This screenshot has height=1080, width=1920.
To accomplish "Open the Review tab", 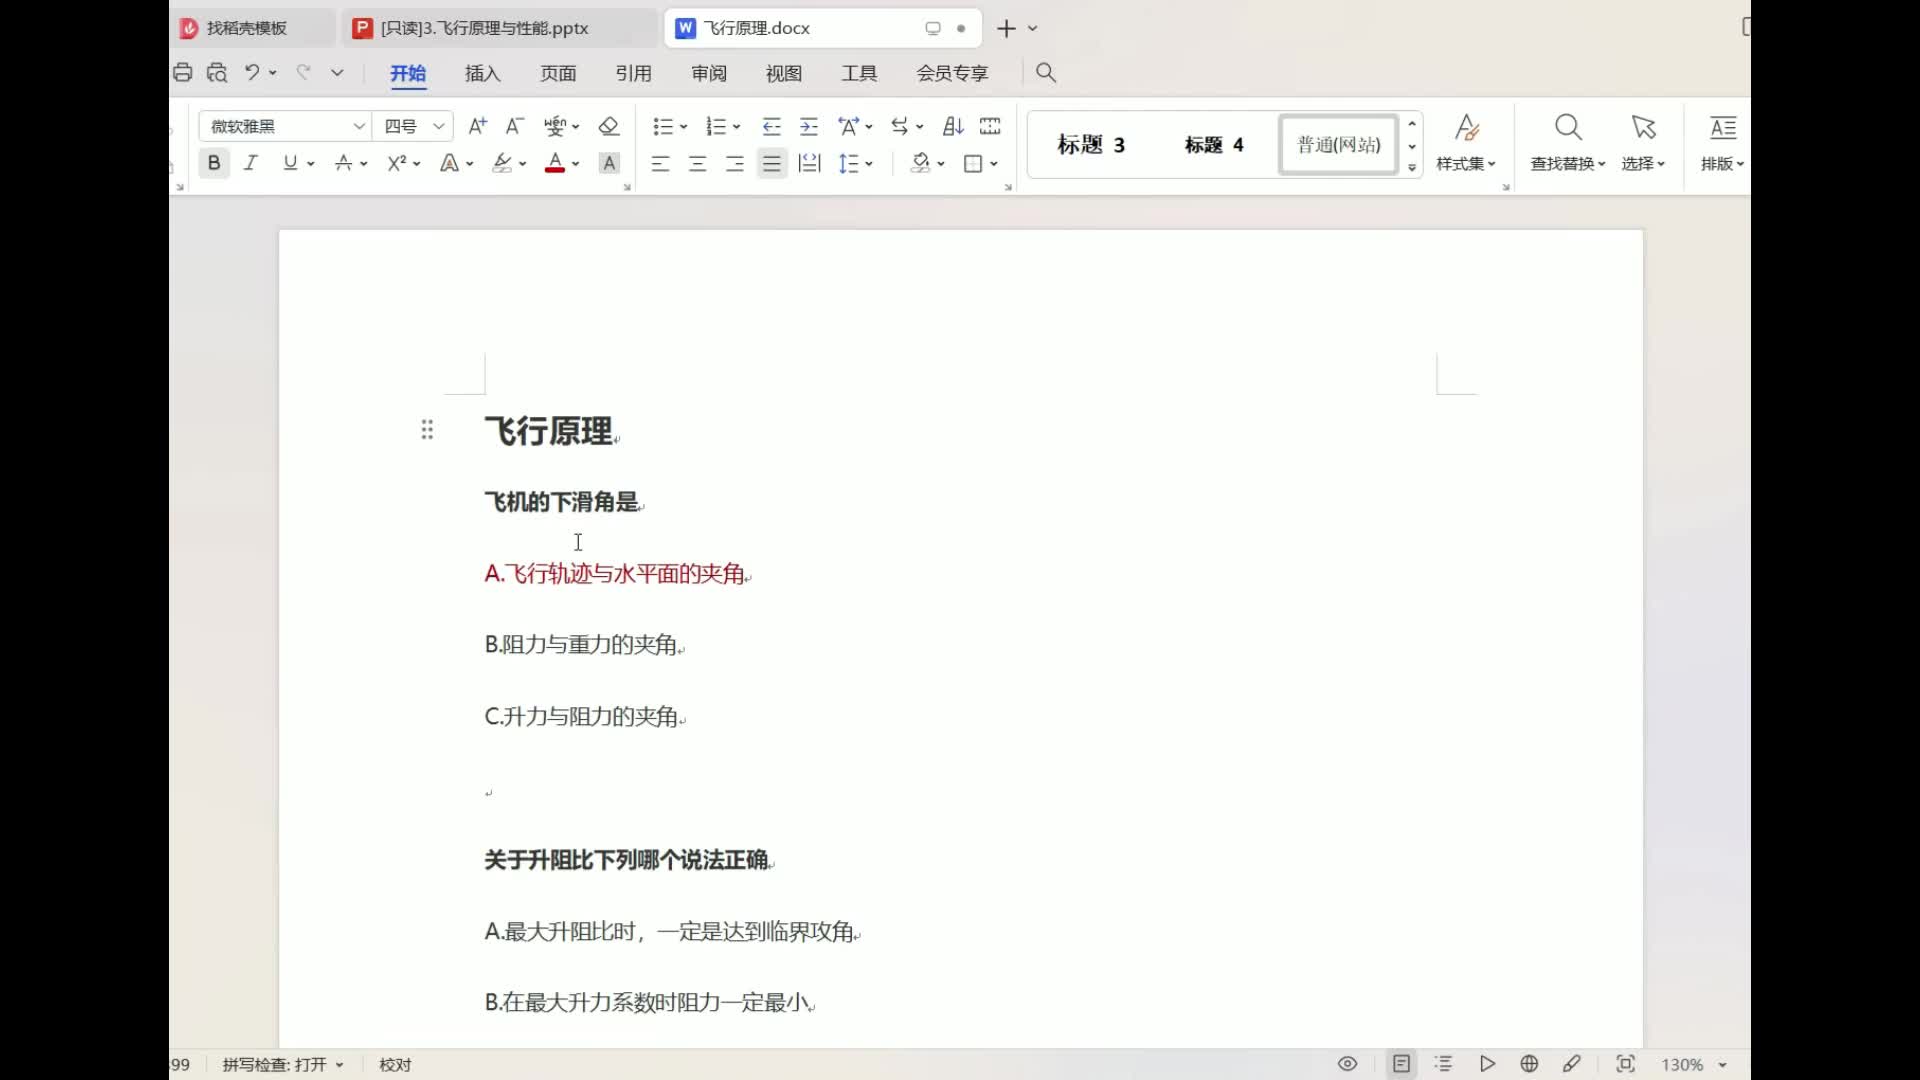I will [709, 73].
